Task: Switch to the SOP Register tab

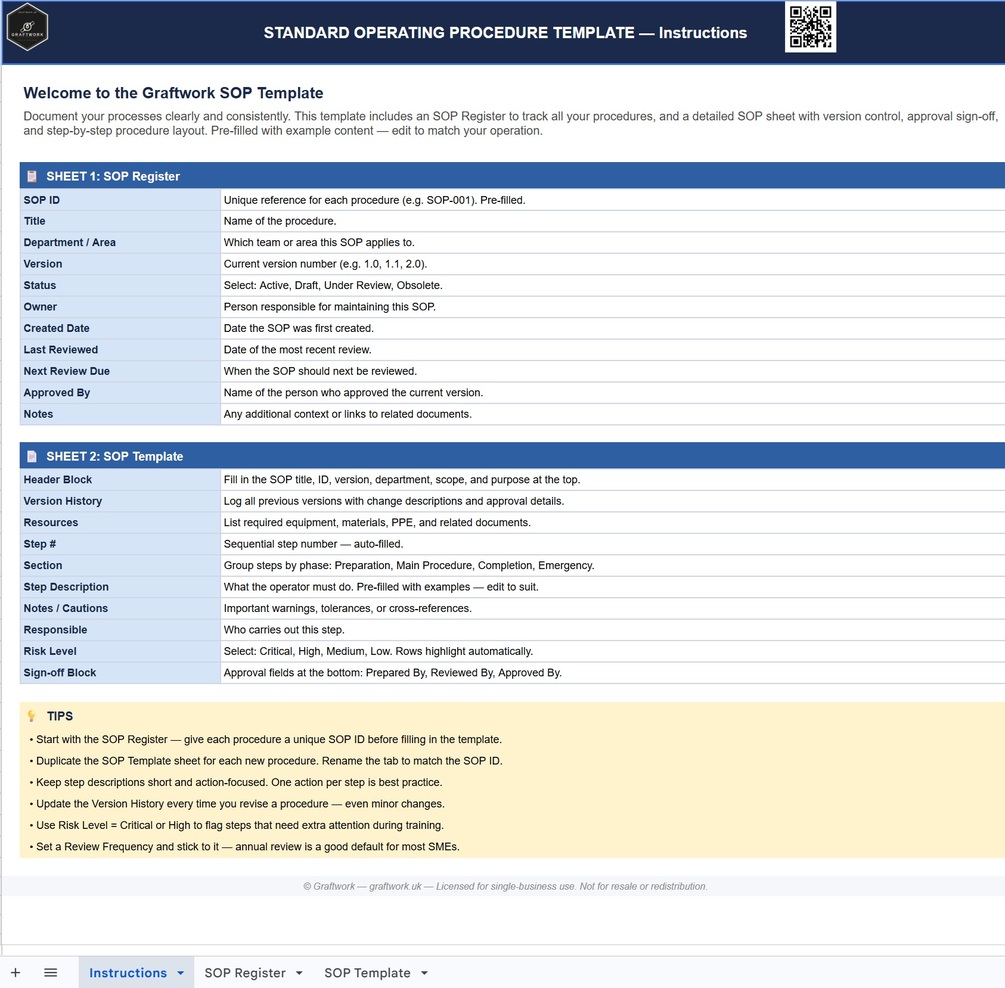Action: point(245,973)
